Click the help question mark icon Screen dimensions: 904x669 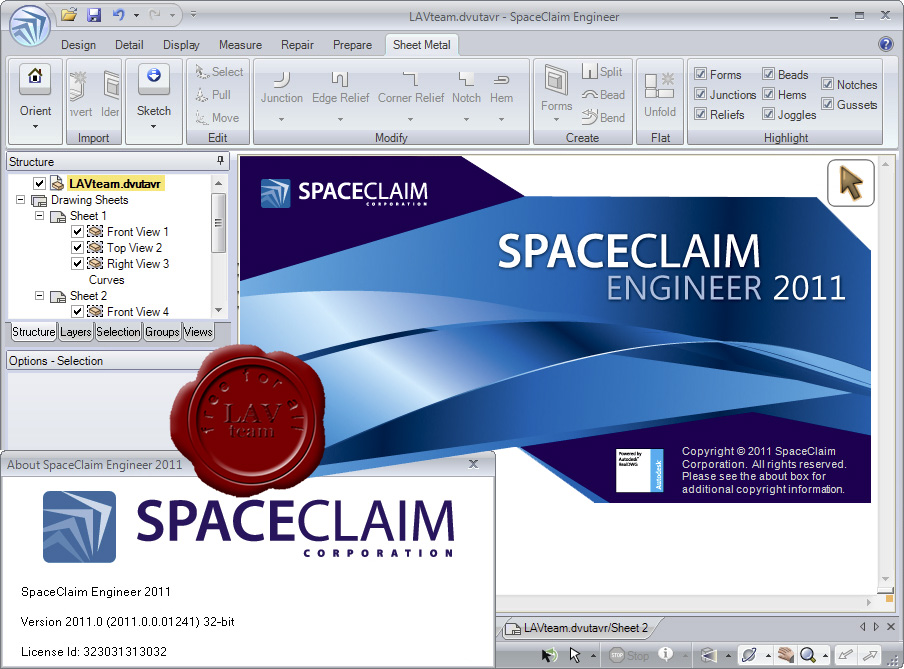886,44
